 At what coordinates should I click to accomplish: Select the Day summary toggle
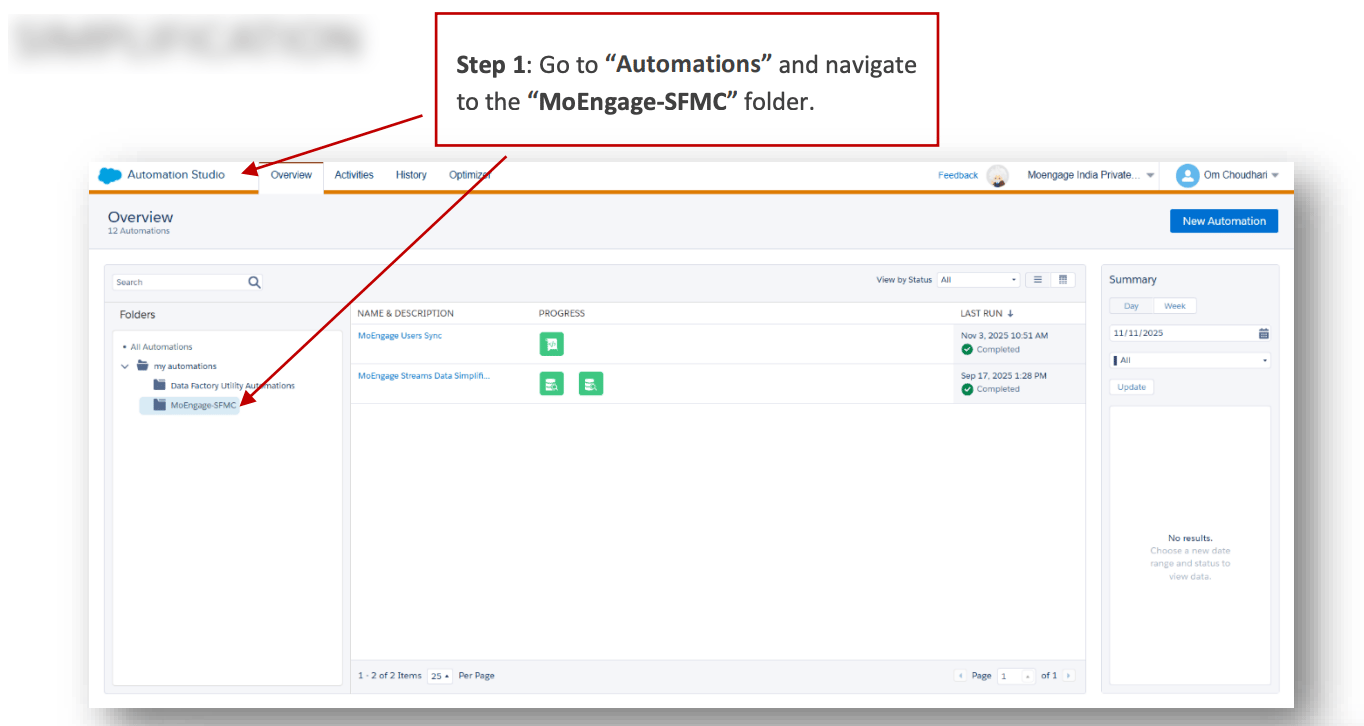pos(1131,306)
